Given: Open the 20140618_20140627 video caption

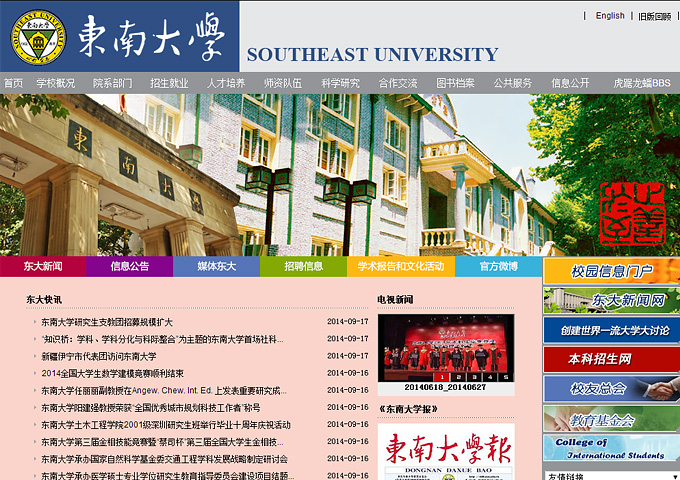Looking at the screenshot, I should [x=445, y=387].
